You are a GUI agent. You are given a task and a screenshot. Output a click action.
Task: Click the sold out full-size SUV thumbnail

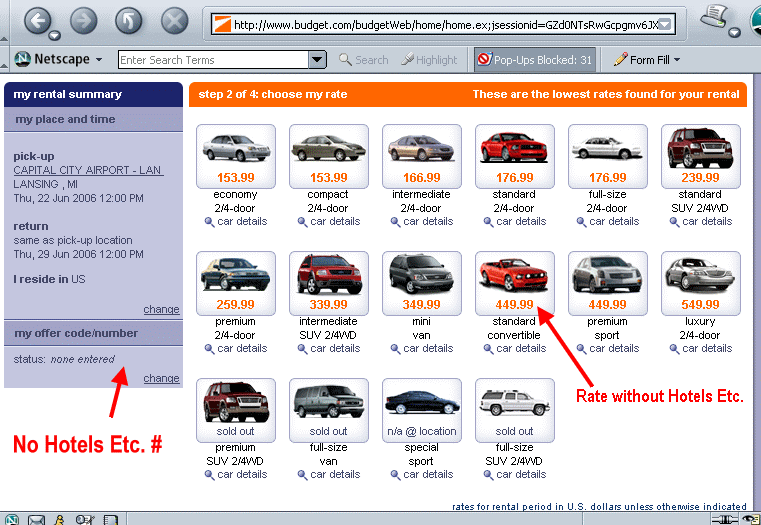(x=515, y=410)
